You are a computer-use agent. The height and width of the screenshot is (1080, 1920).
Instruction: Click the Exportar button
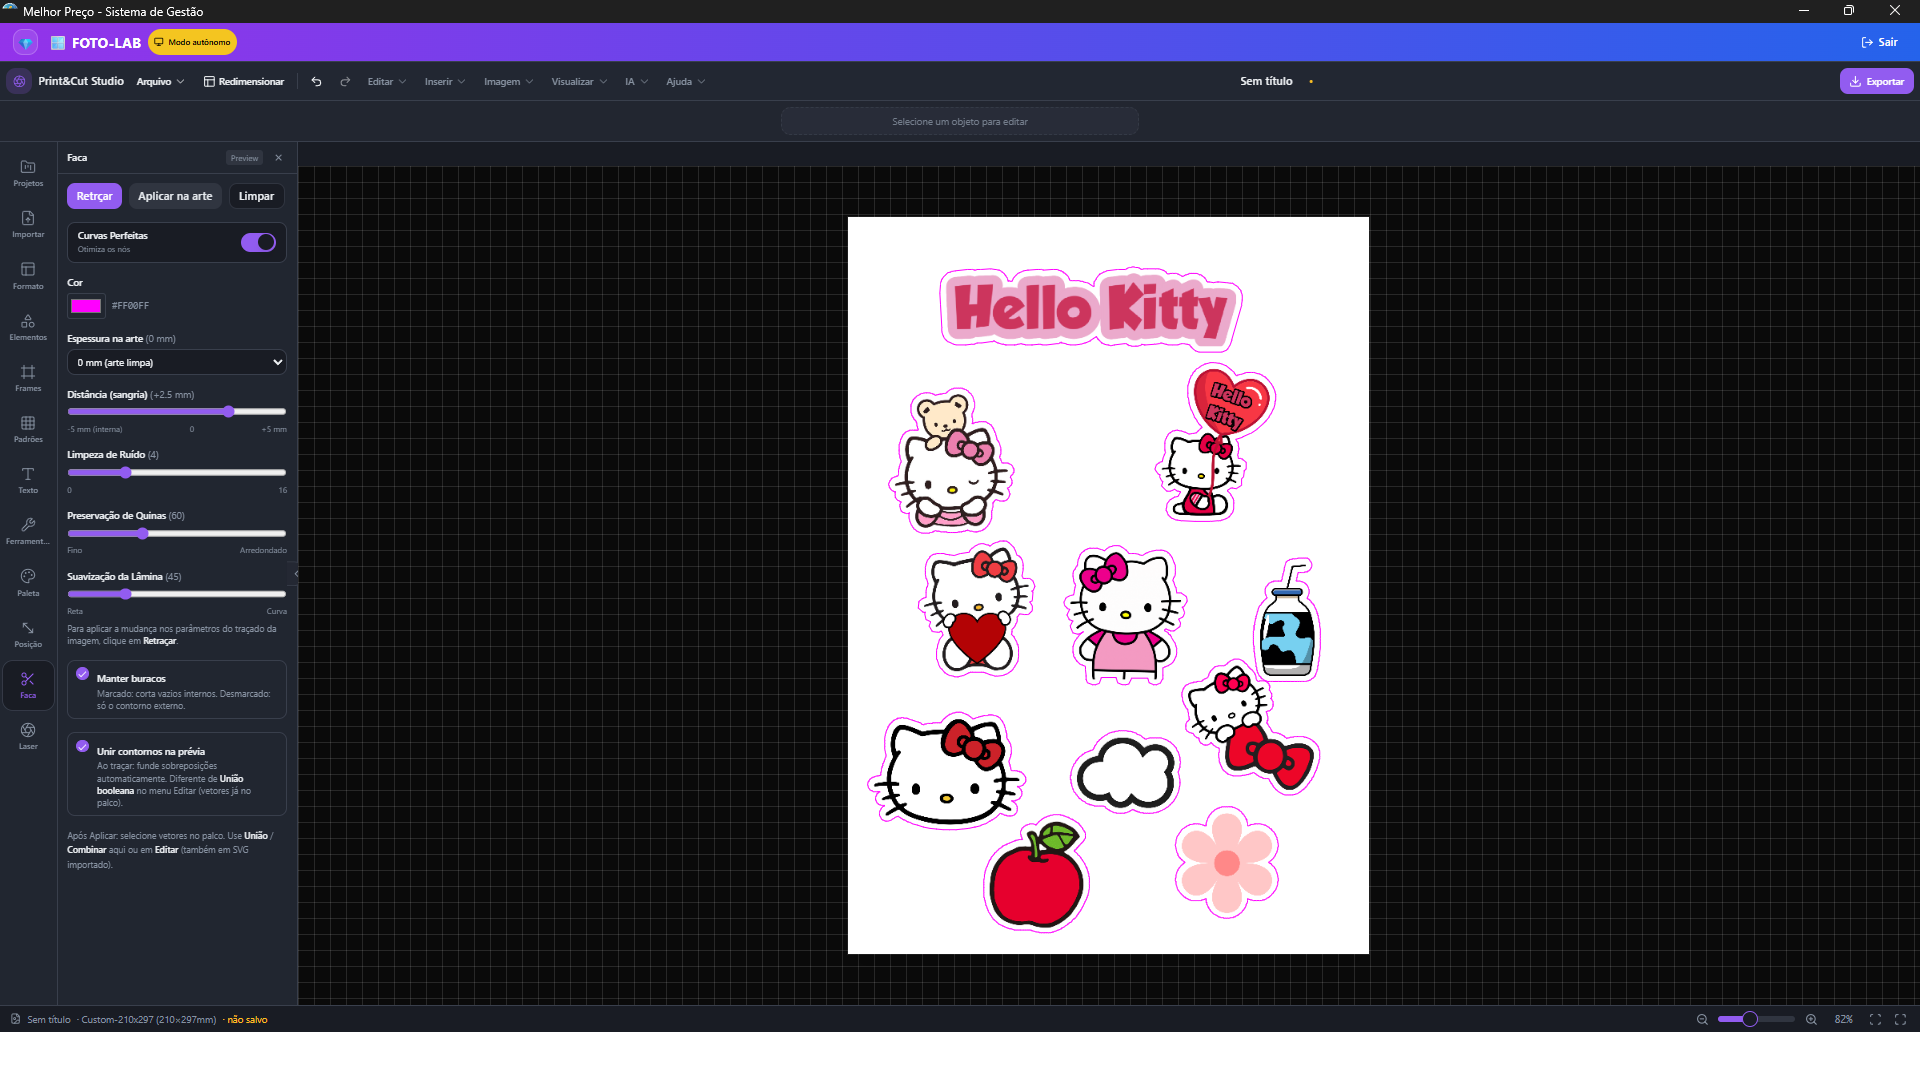pyautogui.click(x=1876, y=82)
